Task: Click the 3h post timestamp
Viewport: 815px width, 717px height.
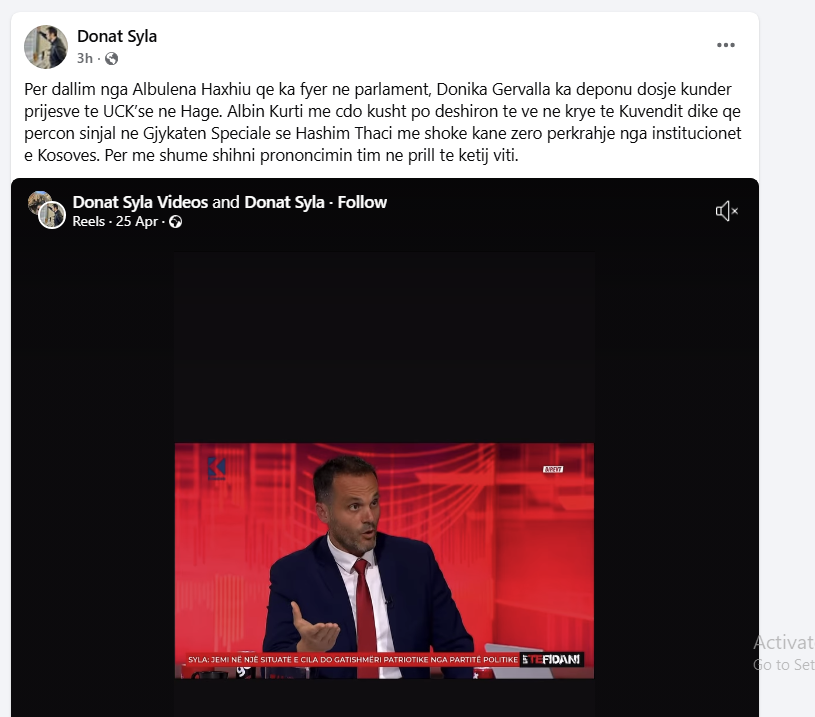Action: coord(85,58)
